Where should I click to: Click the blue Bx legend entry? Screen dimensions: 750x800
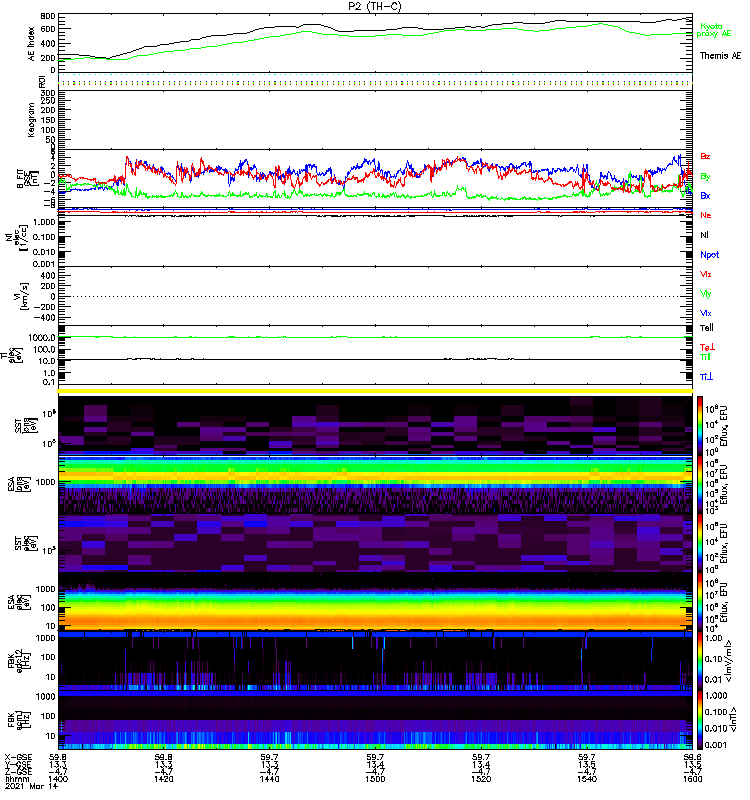coord(705,196)
